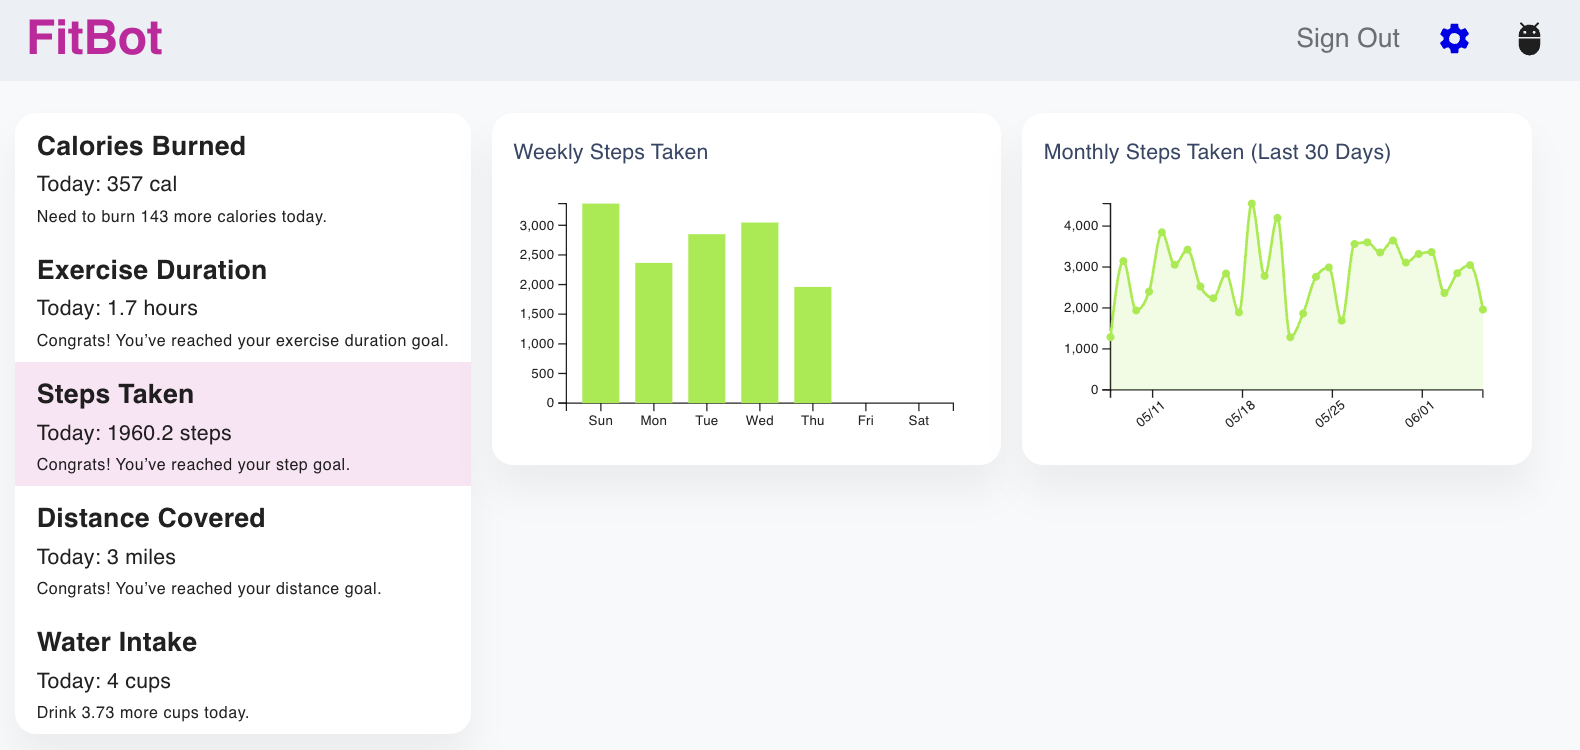Click the 06/01 date label on monthly chart
This screenshot has width=1580, height=750.
coord(1419,414)
